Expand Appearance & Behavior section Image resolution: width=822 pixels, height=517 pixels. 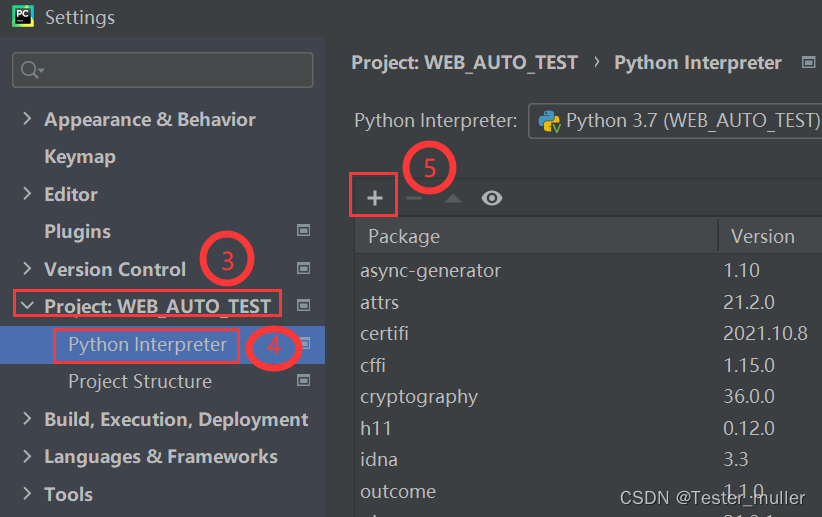(x=27, y=119)
